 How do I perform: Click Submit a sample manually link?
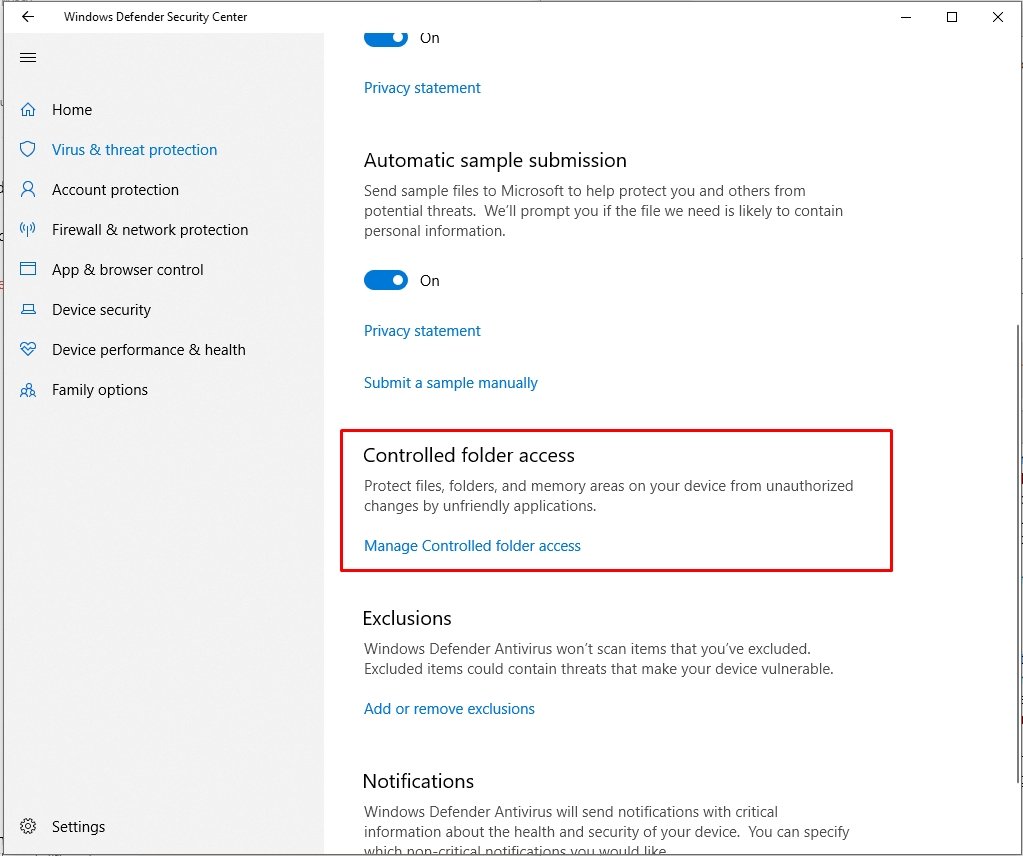[x=451, y=383]
